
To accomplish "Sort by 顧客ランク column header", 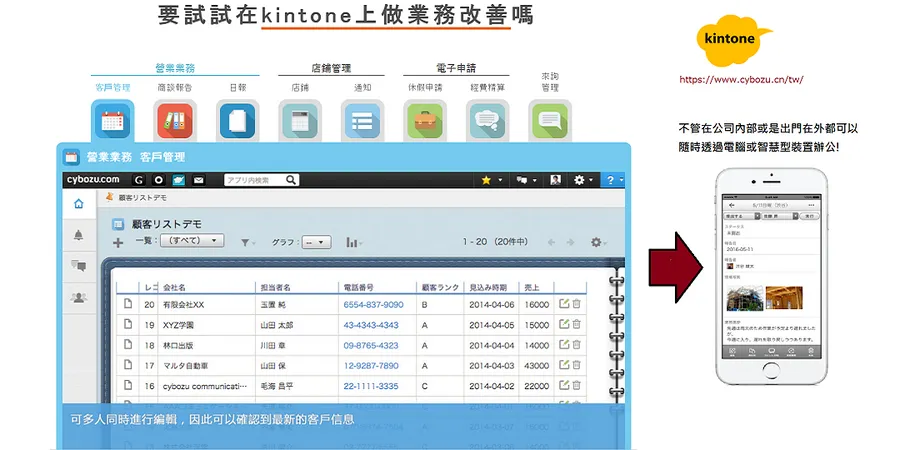I will coord(440,288).
